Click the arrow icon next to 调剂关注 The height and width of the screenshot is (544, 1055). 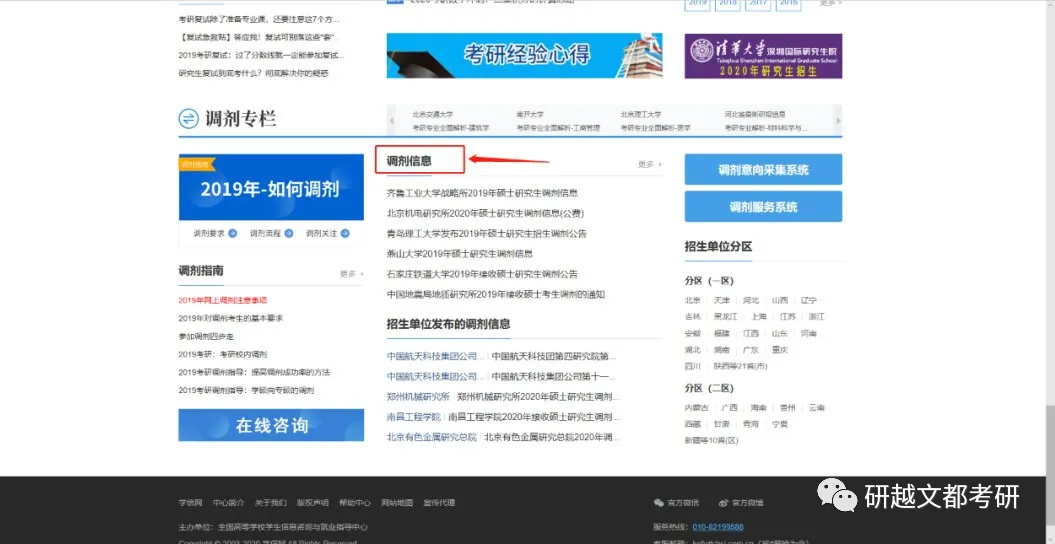pos(344,233)
